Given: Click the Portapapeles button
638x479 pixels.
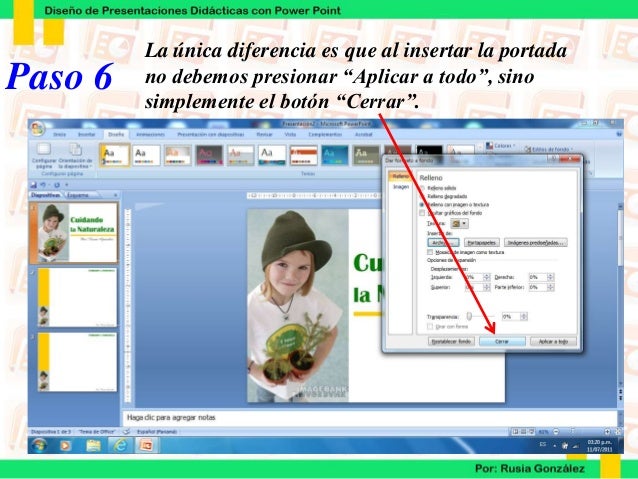Looking at the screenshot, I should (481, 243).
